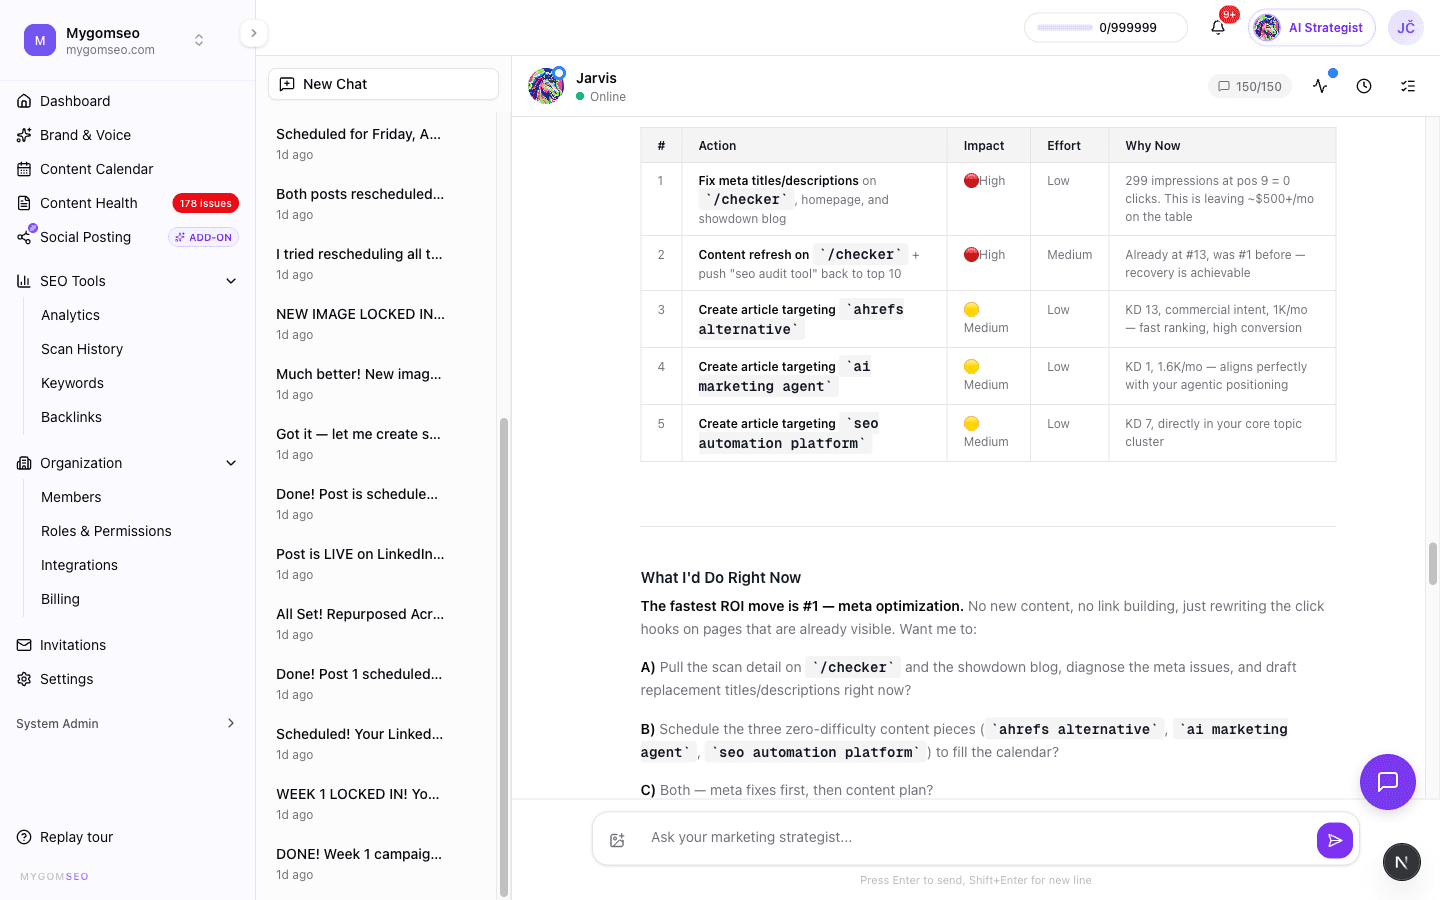
Task: Open notifications via the bell icon
Action: [1218, 27]
